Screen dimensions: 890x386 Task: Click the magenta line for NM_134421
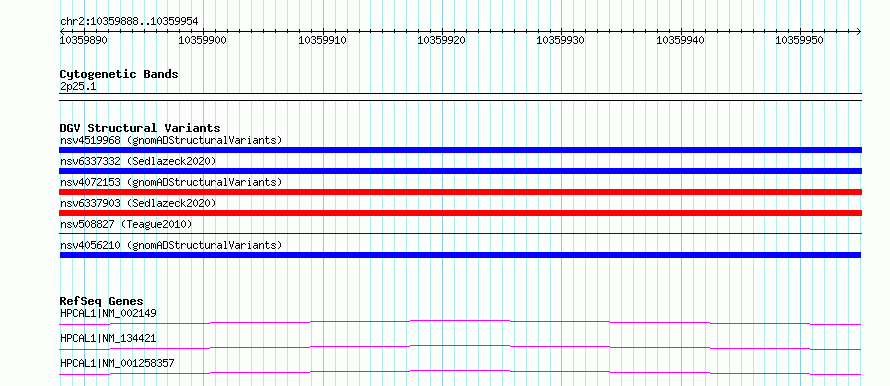point(460,347)
